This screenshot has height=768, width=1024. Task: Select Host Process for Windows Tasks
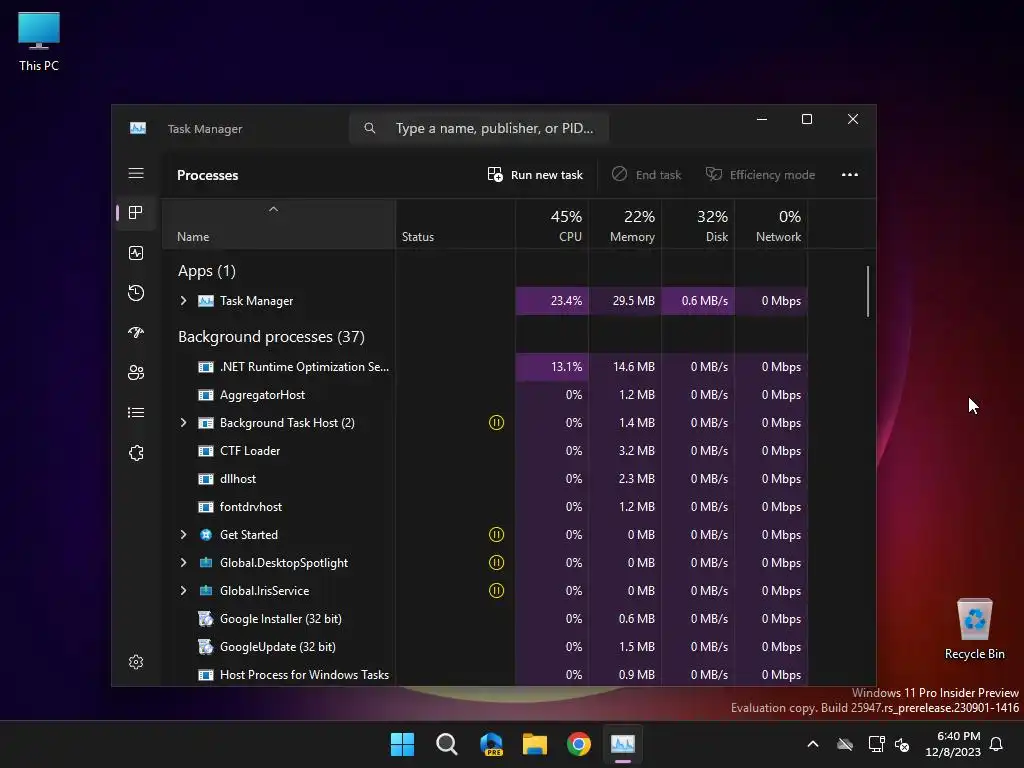(x=485, y=675)
